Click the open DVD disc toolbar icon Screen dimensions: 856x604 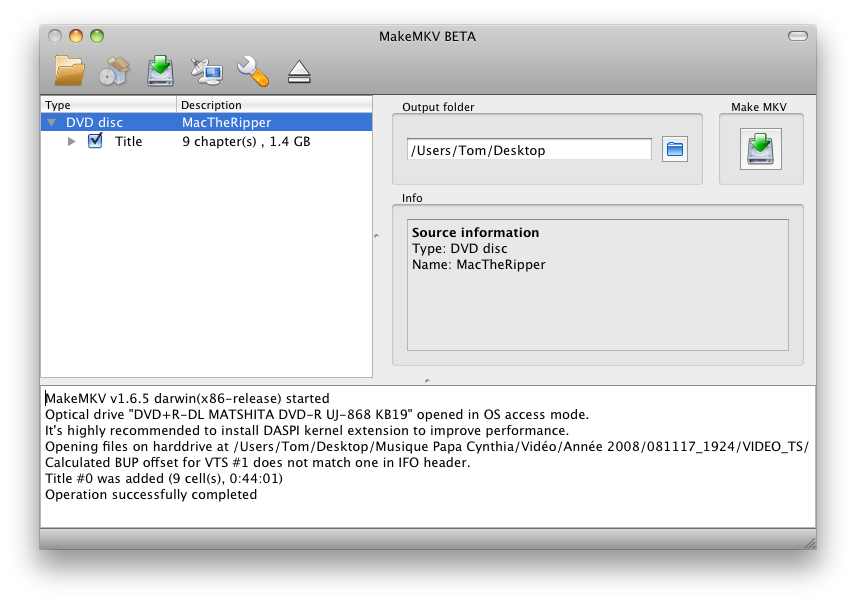114,71
